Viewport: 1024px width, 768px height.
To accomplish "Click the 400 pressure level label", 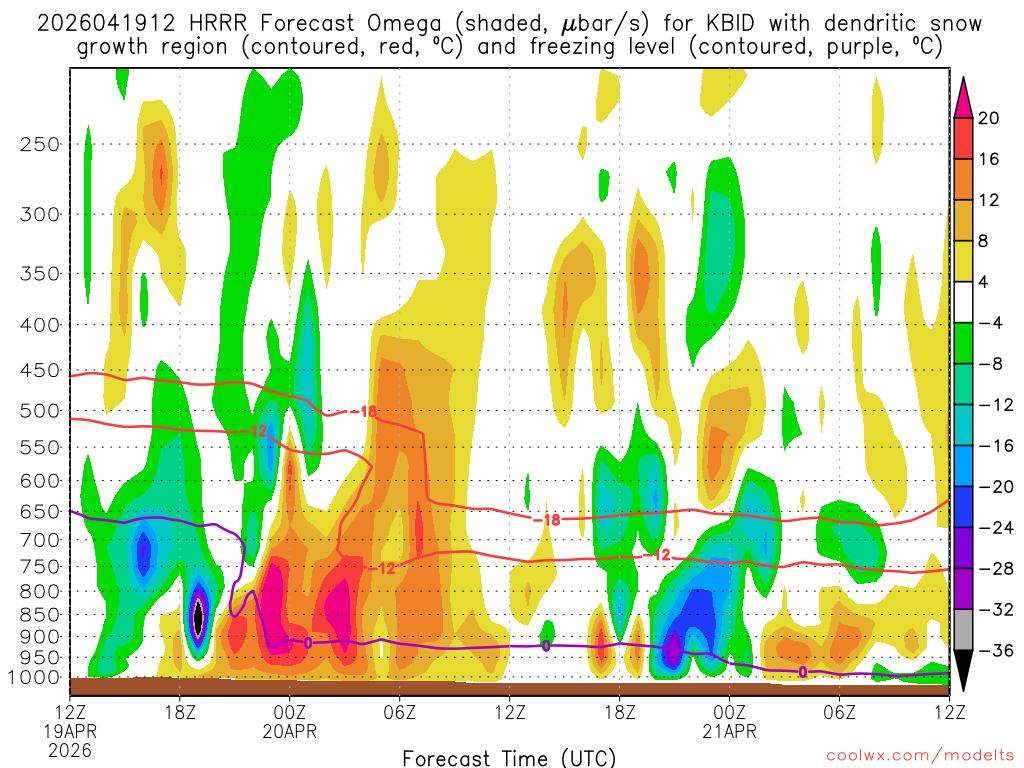I will point(40,325).
